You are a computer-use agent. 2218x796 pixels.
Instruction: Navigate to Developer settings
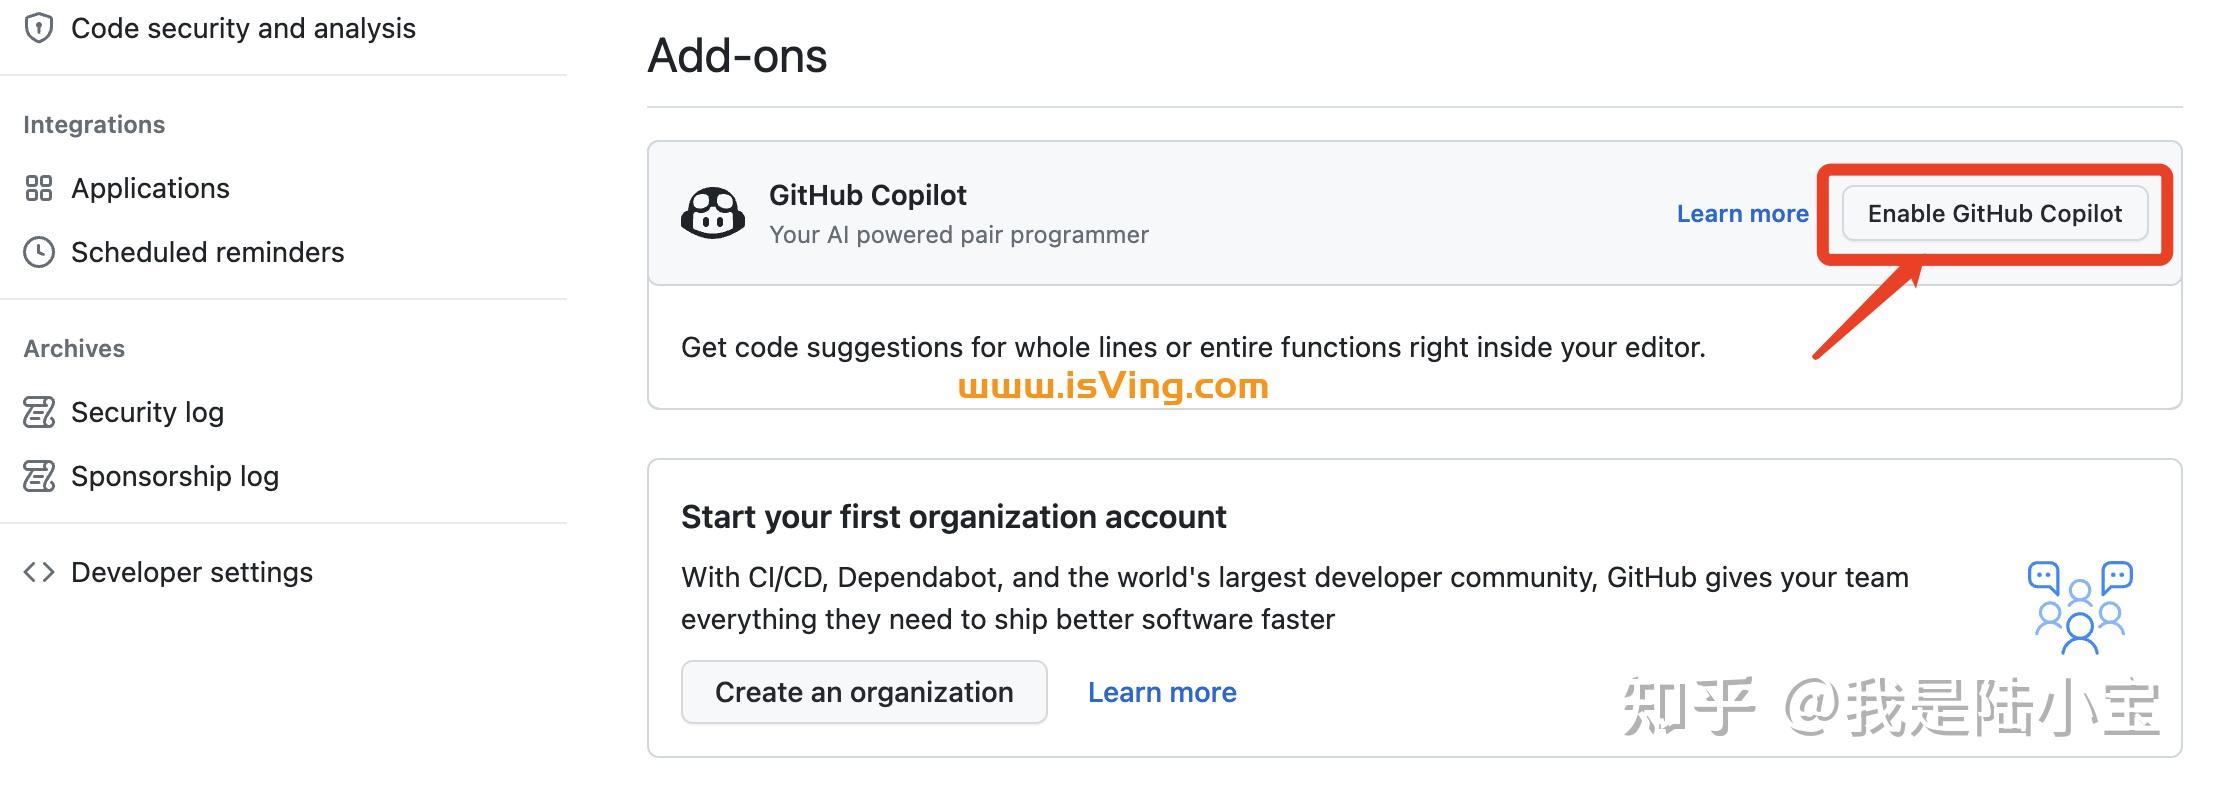coord(191,572)
